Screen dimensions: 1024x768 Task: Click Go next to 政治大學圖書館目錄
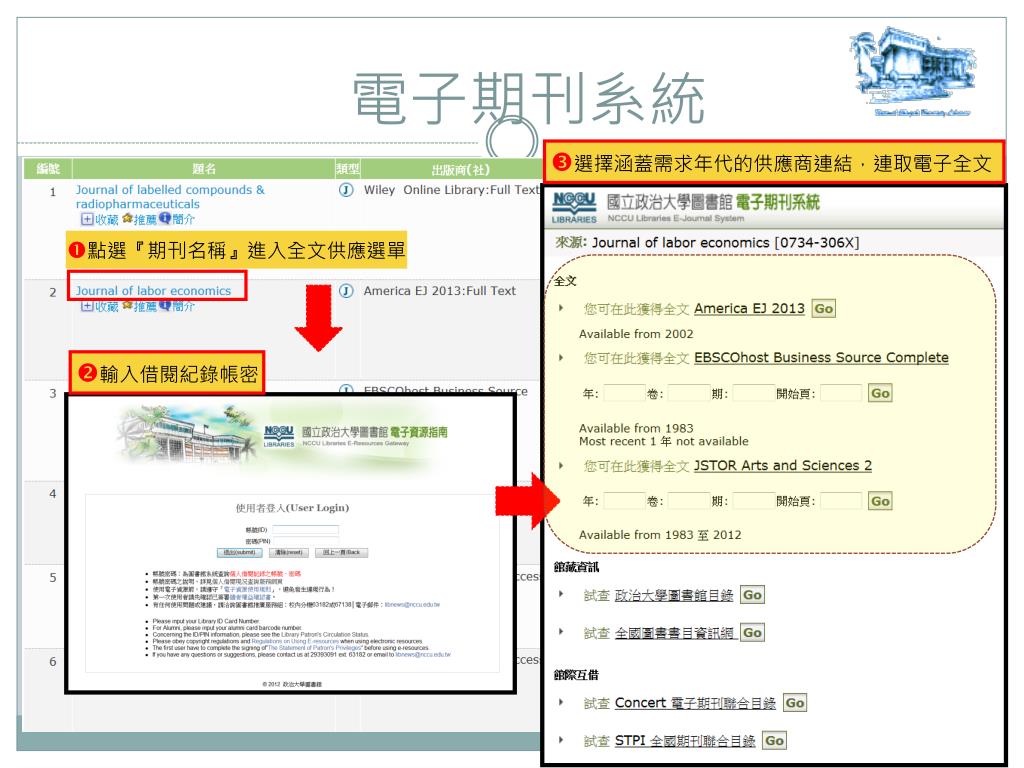tap(752, 595)
